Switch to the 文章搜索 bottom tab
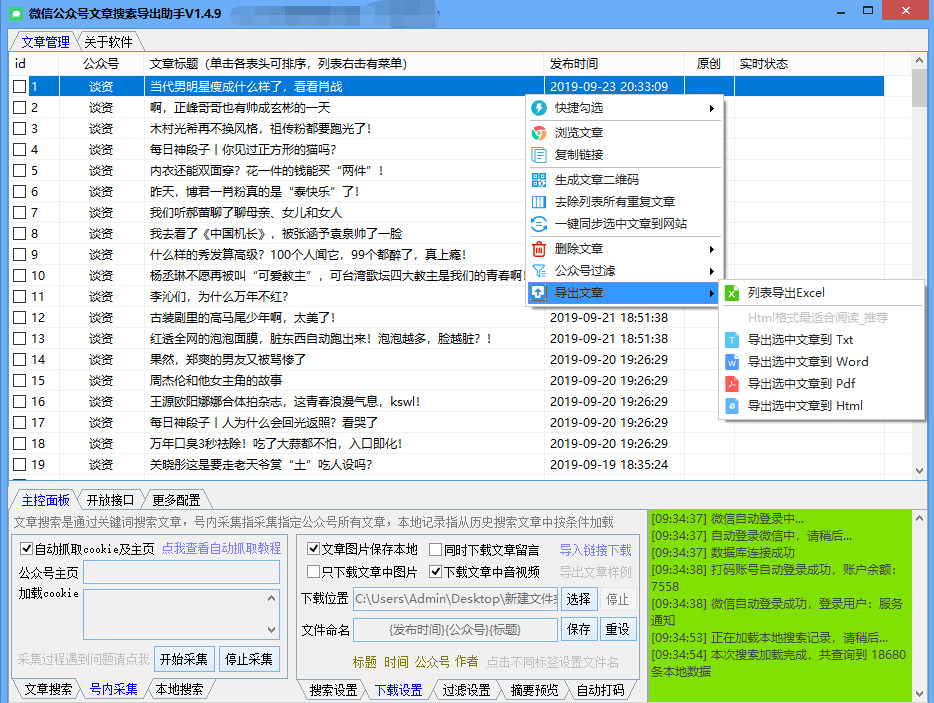 click(48, 689)
